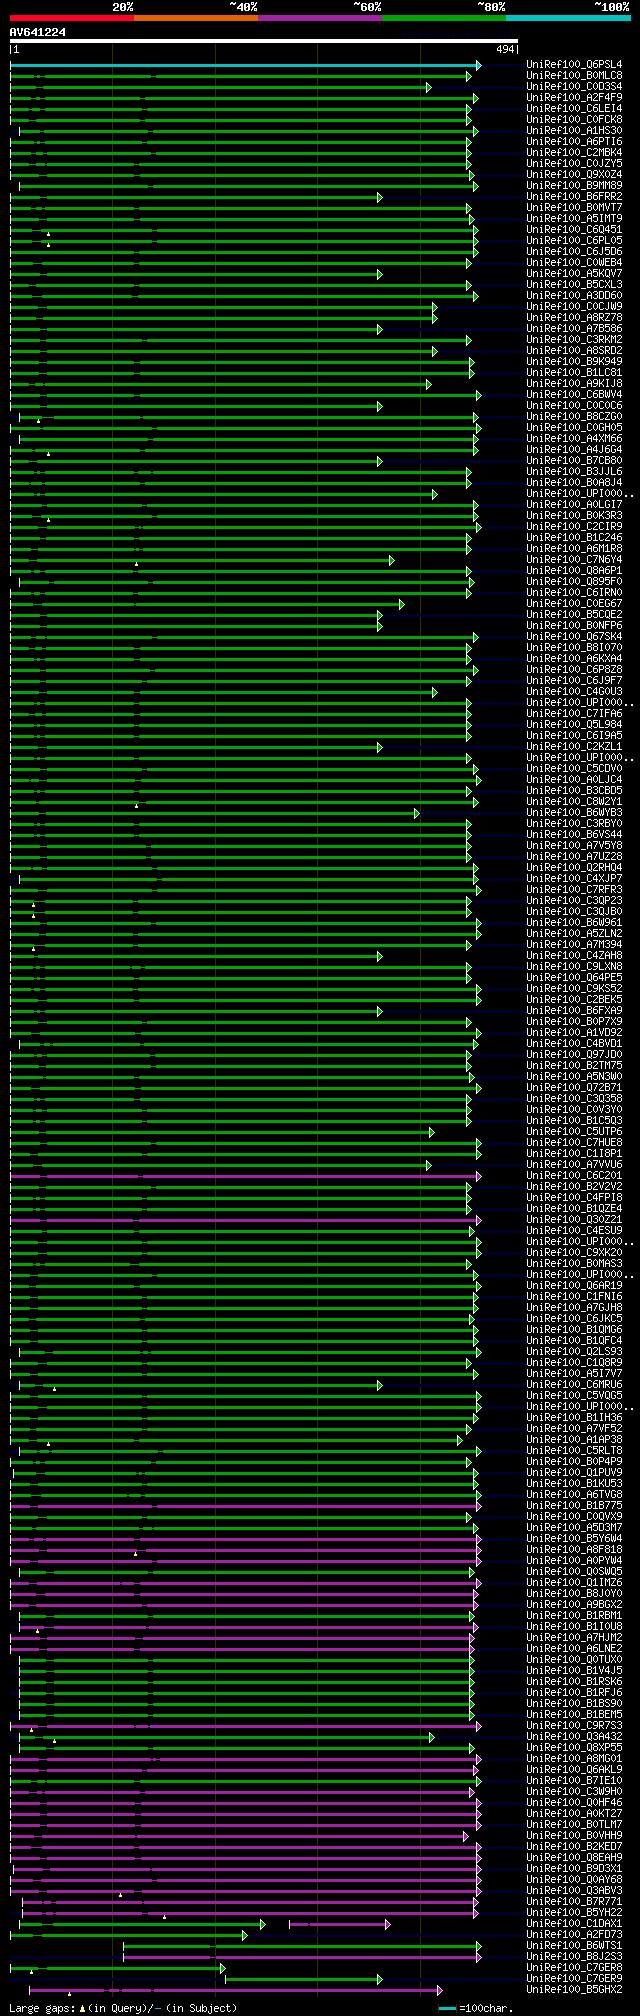Select hit UniRef100_B8CZG0

pos(575,416)
